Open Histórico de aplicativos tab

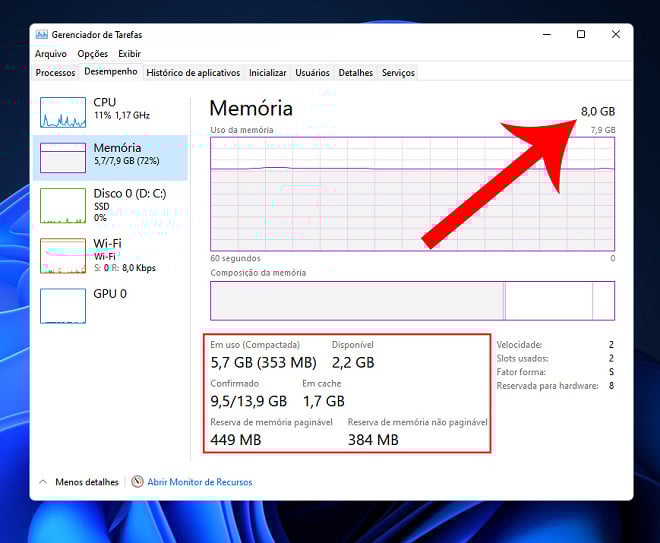pos(193,72)
